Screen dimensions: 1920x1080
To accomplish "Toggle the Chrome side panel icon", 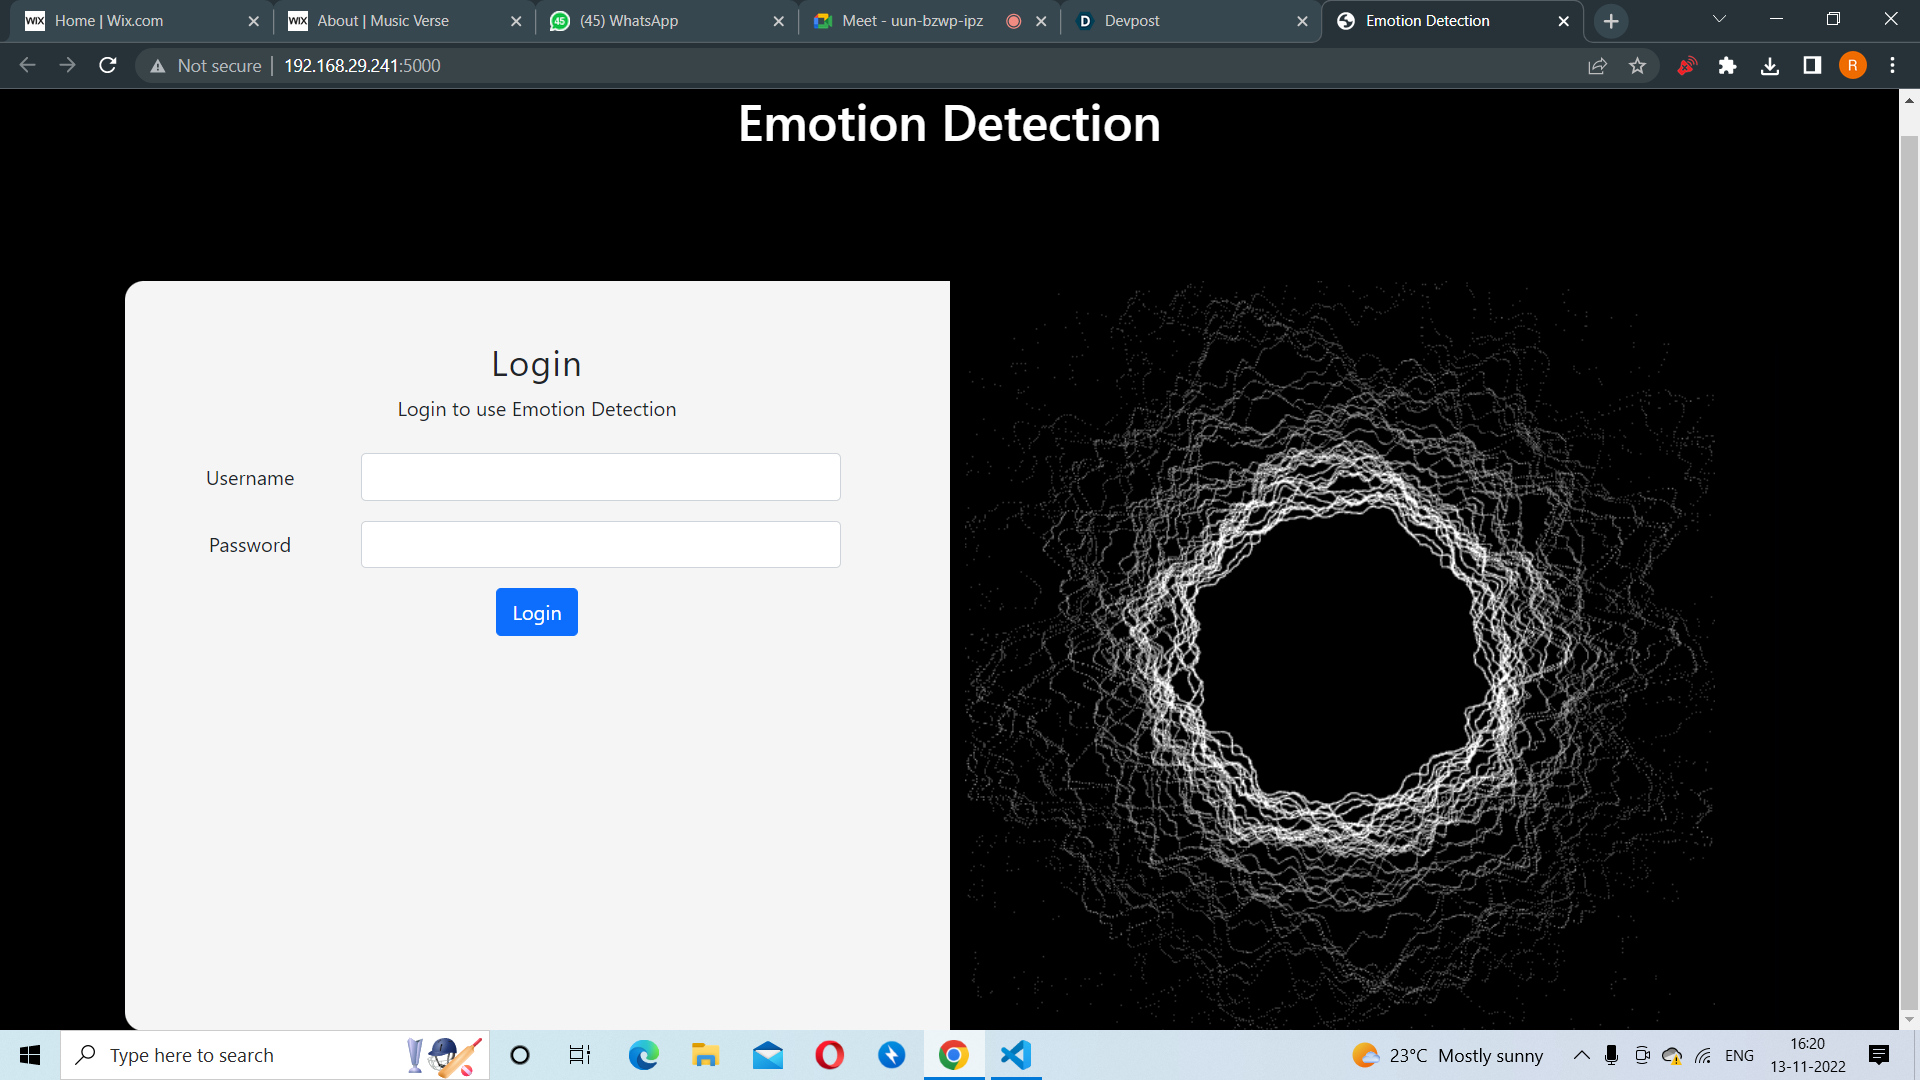I will click(x=1812, y=66).
